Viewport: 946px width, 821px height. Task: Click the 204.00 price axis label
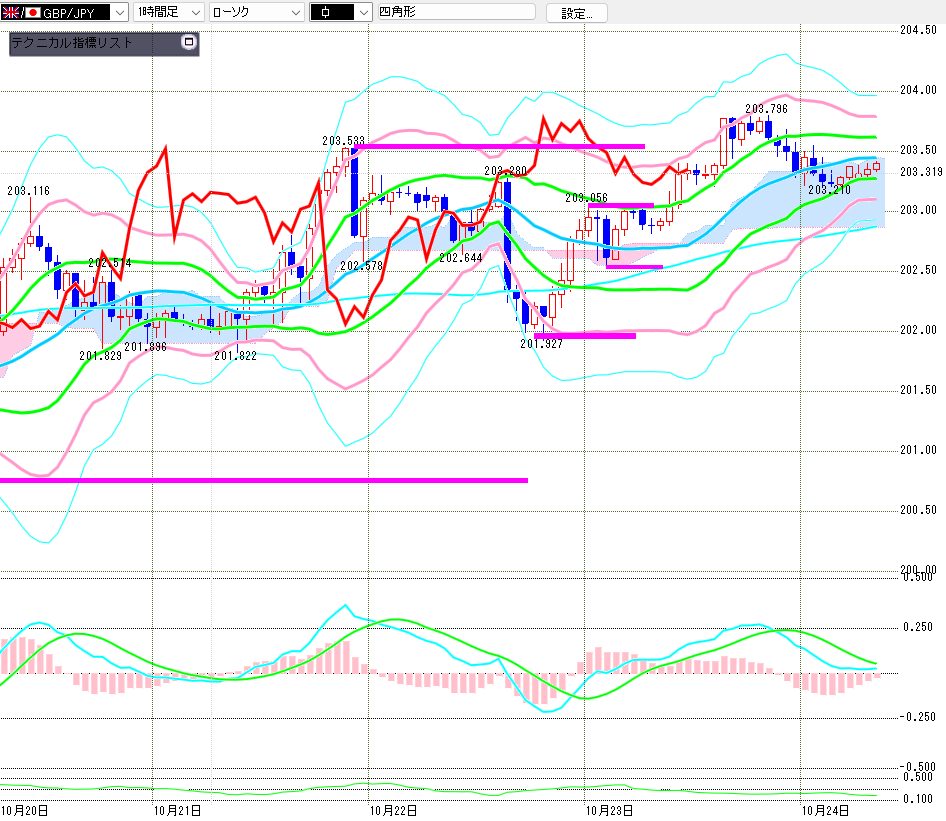[920, 90]
